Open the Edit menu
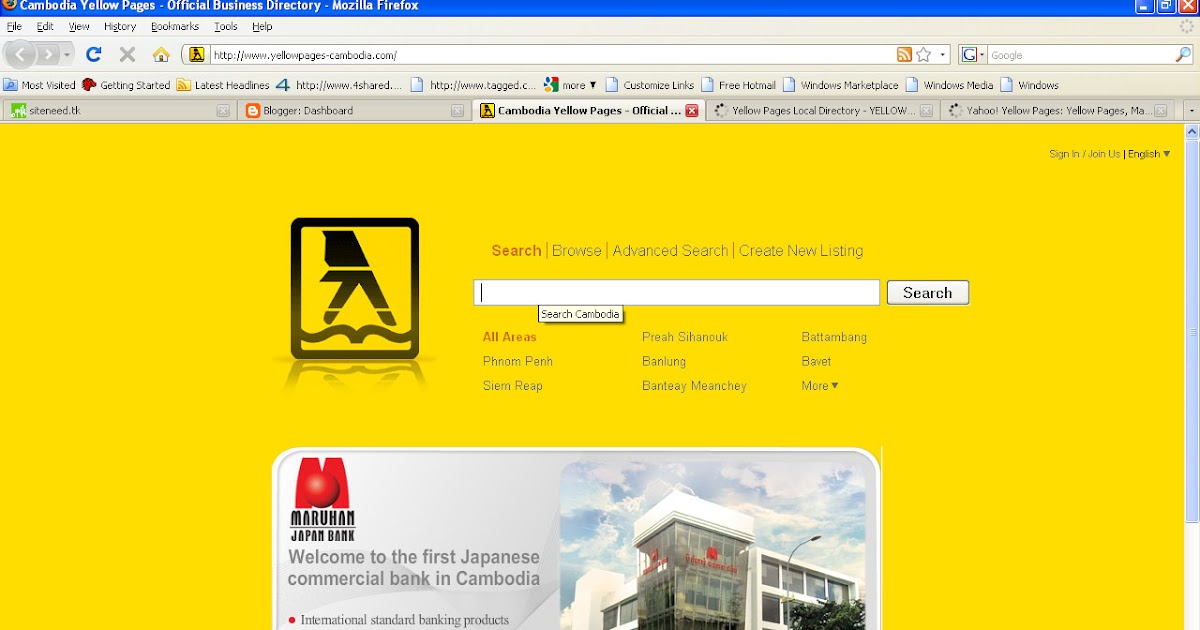 click(45, 27)
